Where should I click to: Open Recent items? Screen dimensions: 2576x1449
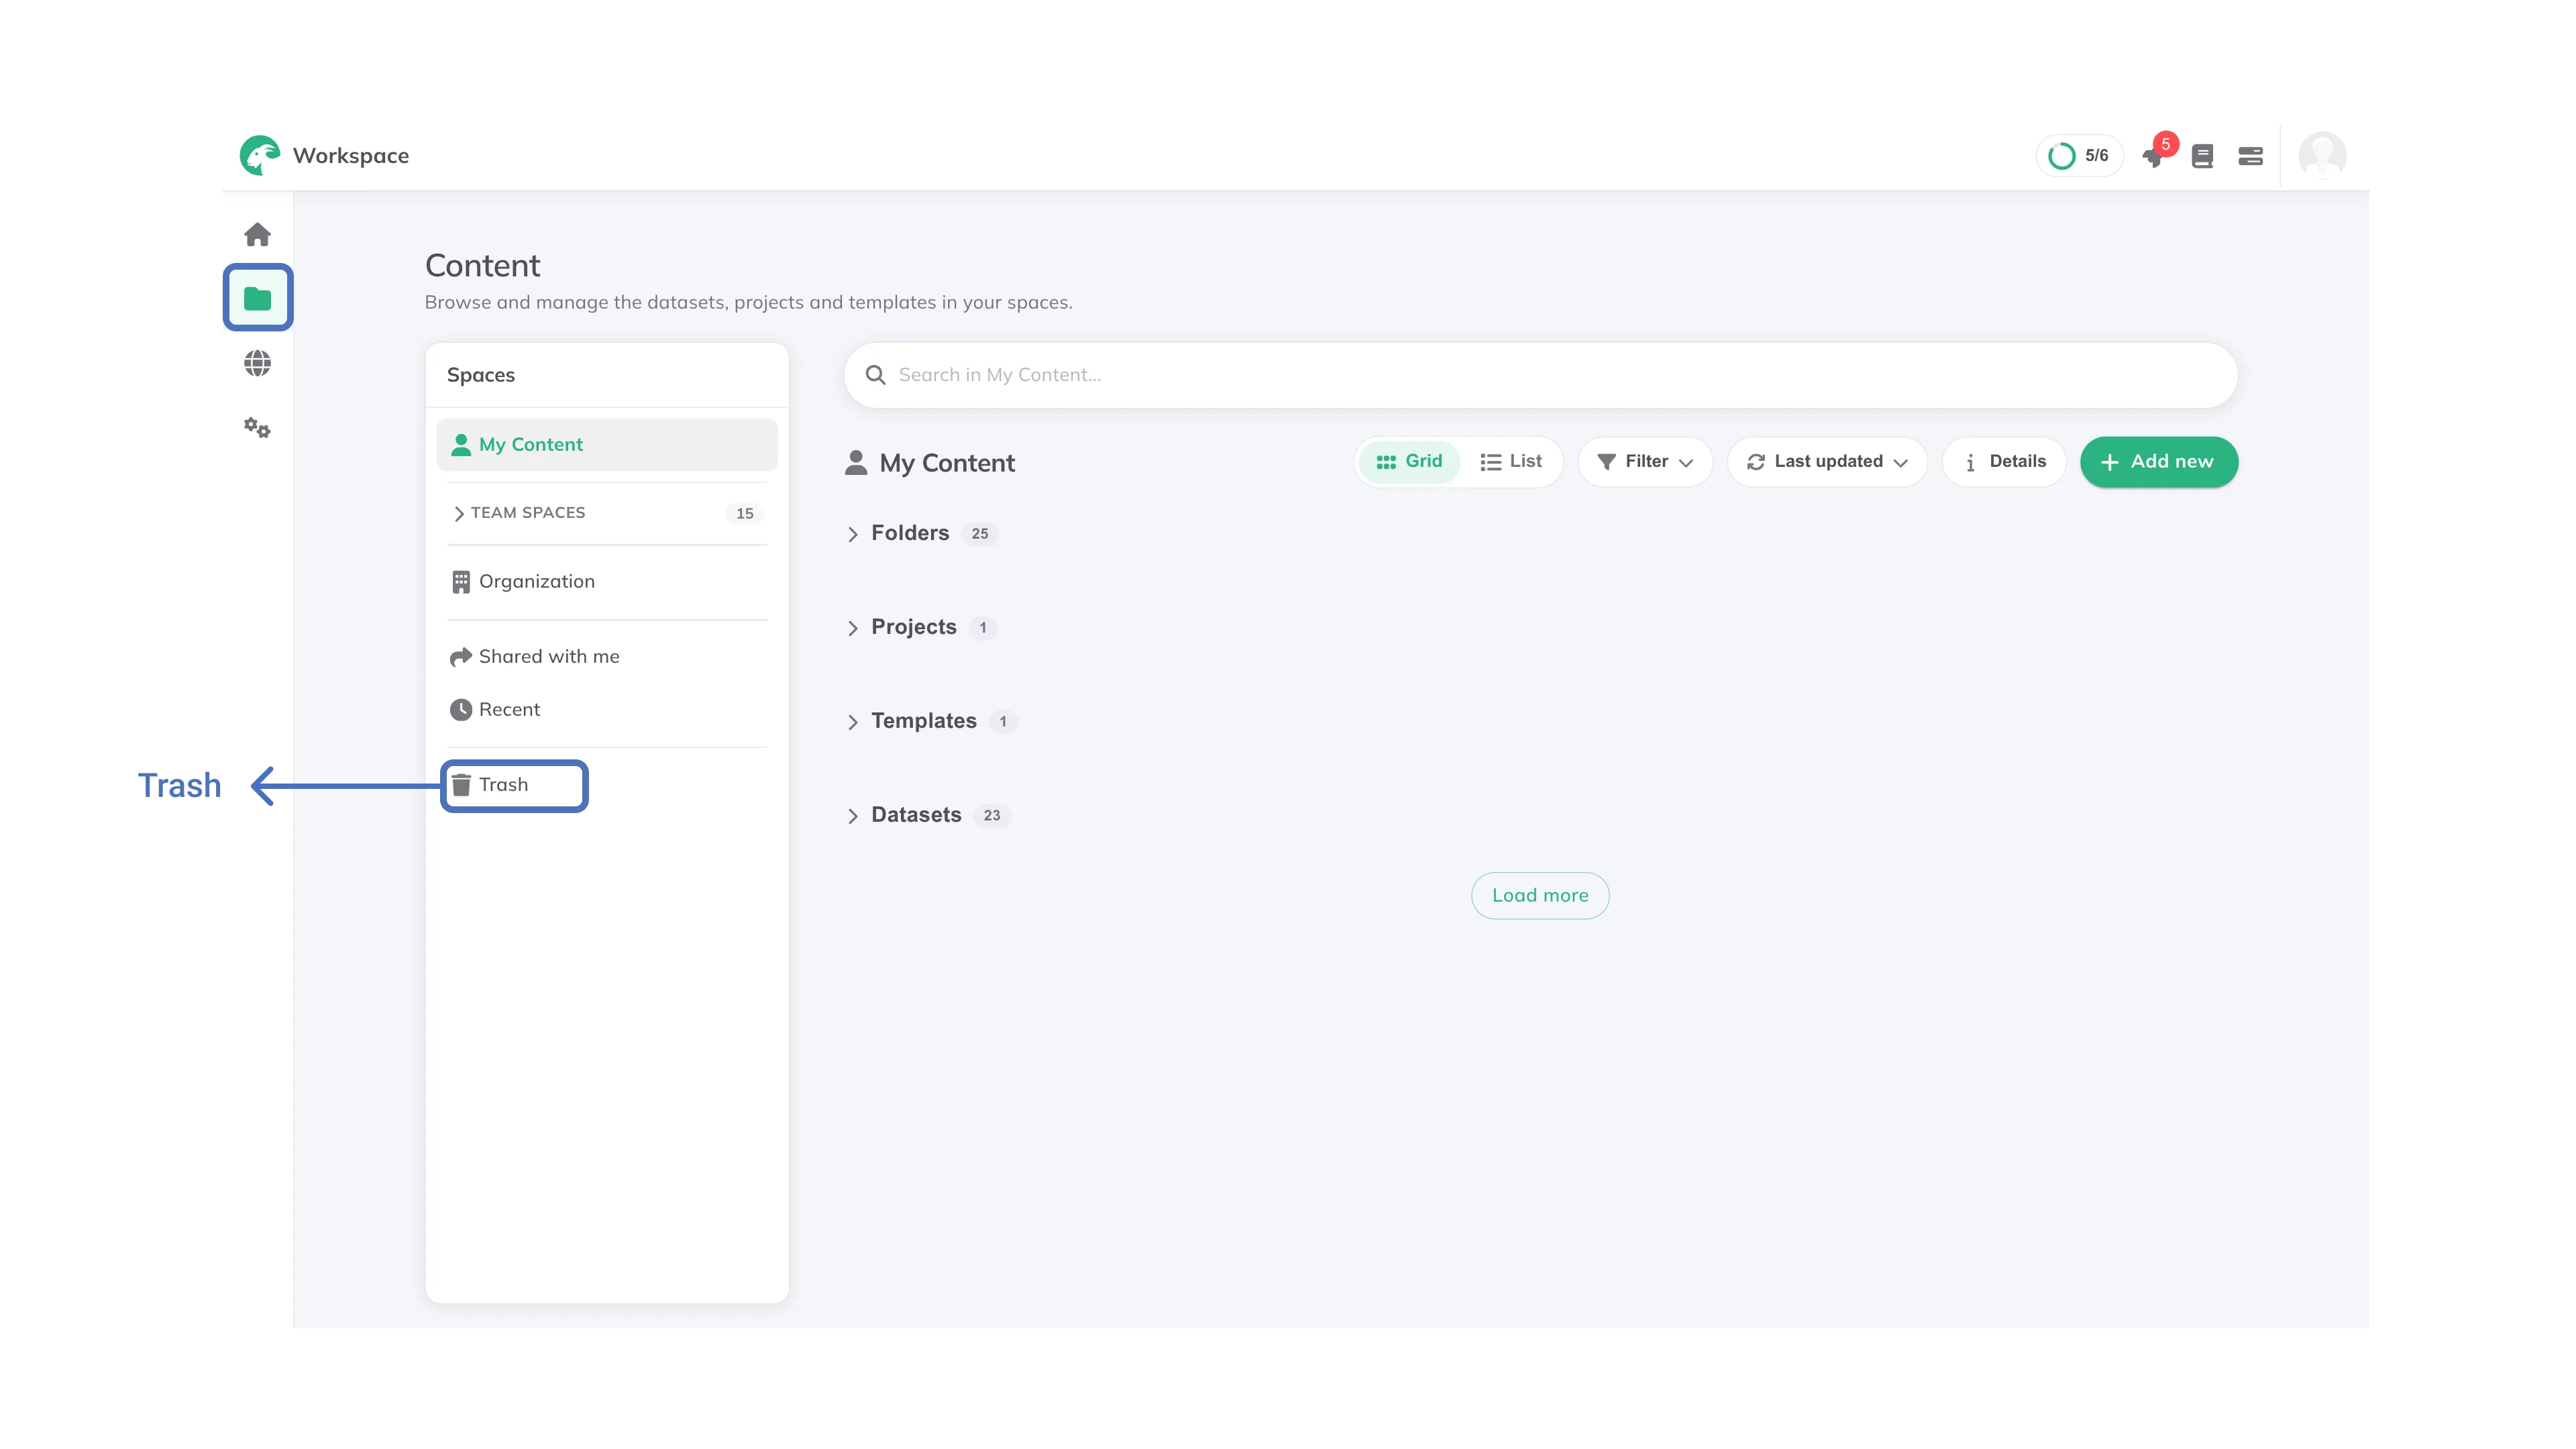607,709
